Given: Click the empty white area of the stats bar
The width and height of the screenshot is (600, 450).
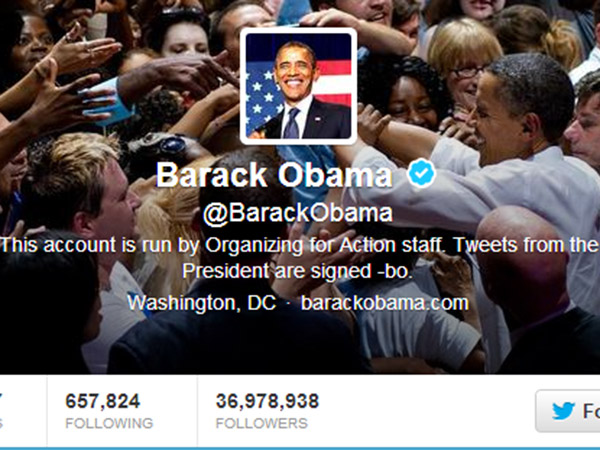Looking at the screenshot, I should coord(425,411).
